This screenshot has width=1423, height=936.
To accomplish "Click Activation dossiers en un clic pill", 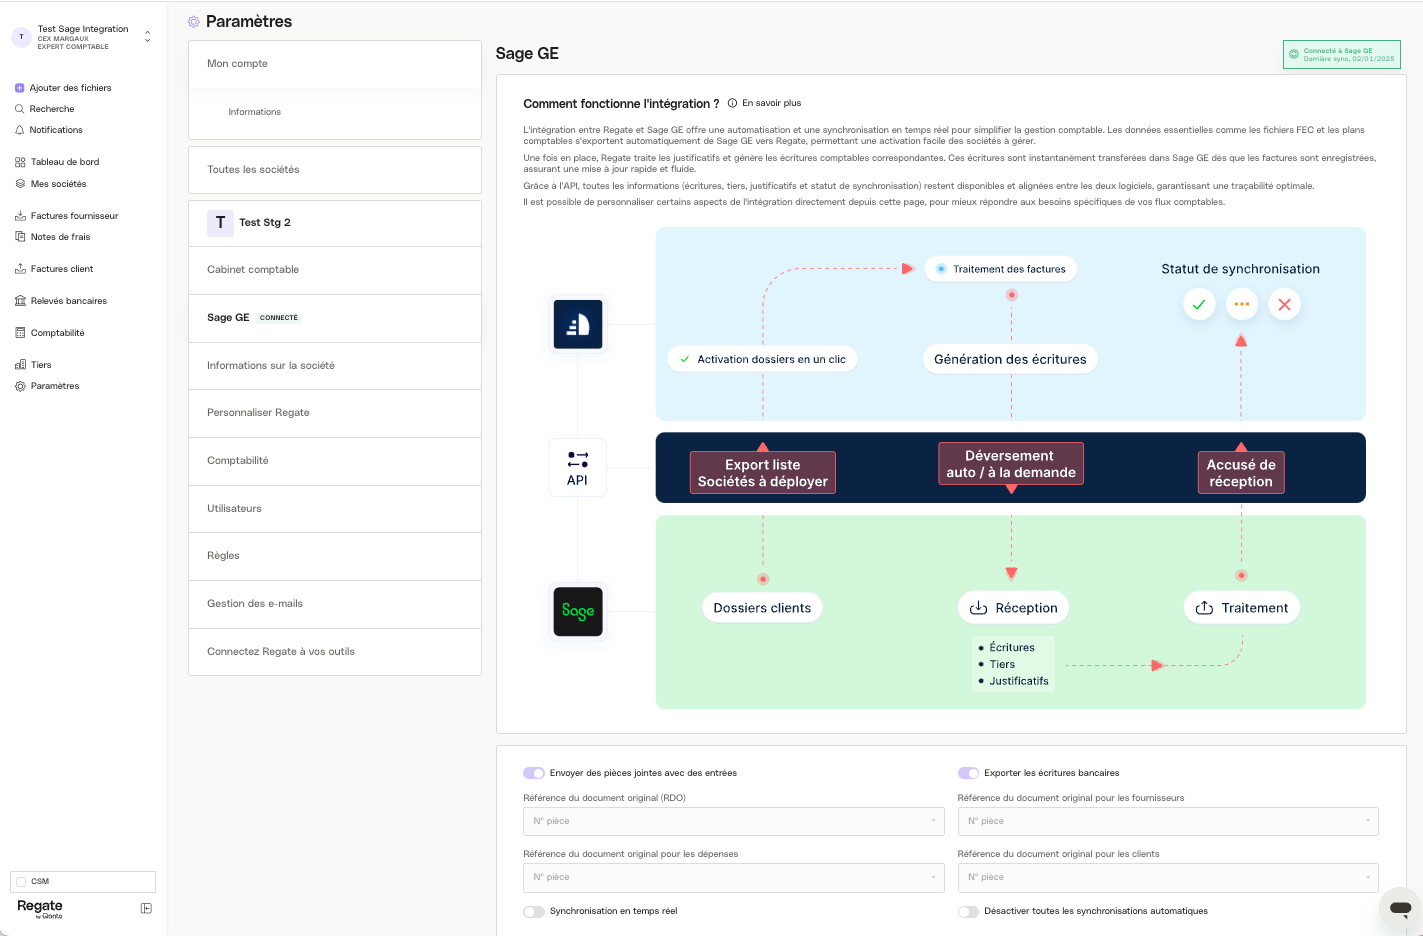I will [x=763, y=359].
